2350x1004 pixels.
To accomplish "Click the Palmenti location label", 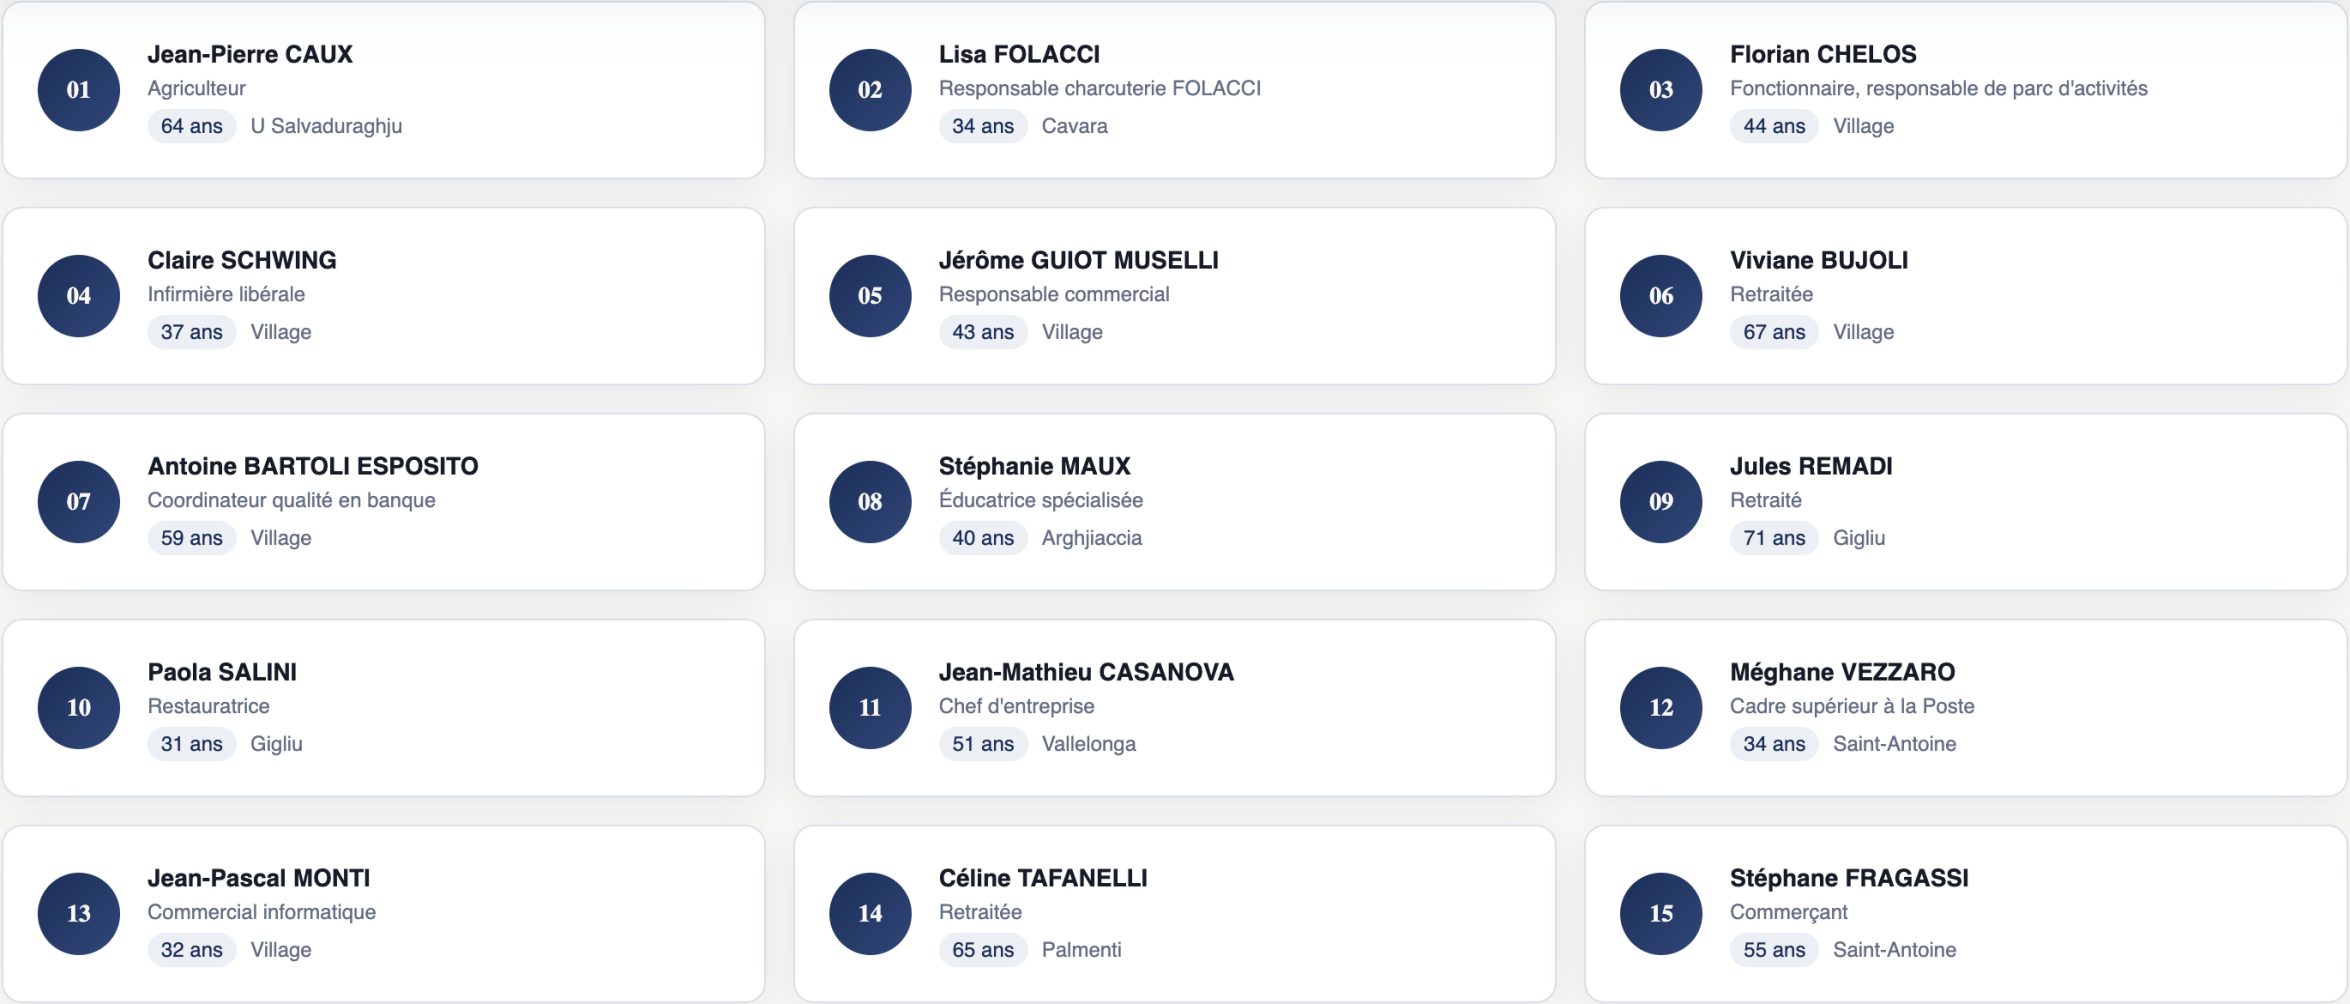I will [x=1081, y=950].
